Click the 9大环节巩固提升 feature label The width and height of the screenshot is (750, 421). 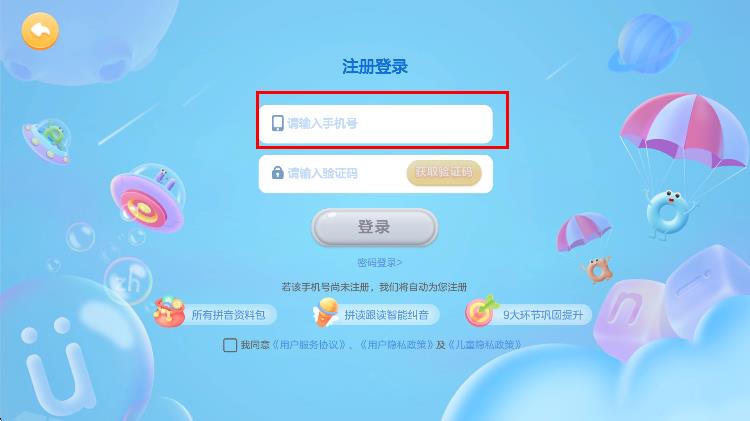click(x=543, y=315)
